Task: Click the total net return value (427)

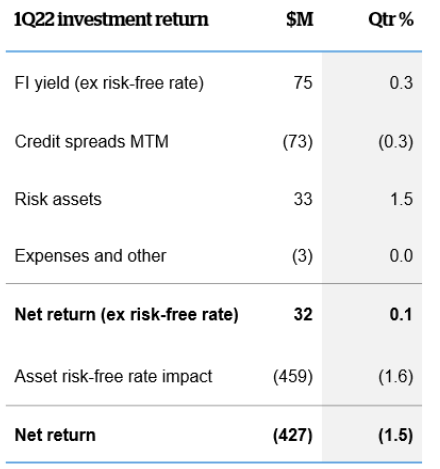Action: point(293,435)
